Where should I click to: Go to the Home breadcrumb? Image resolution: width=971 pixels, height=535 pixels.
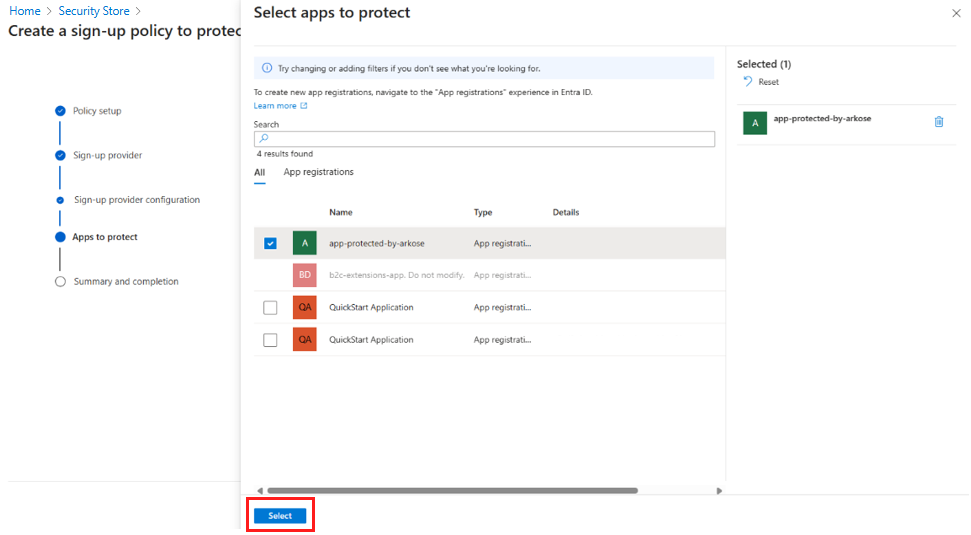(x=25, y=11)
